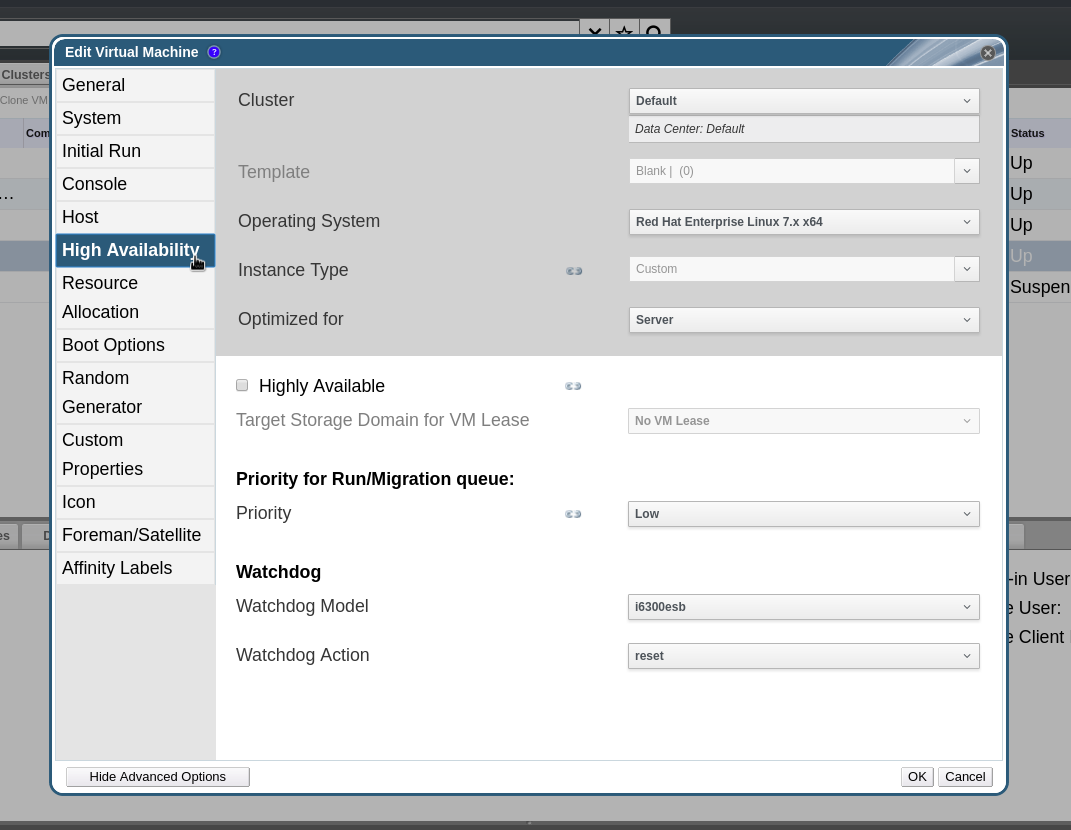The width and height of the screenshot is (1071, 830).
Task: Click the Hide Advanced Options button
Action: click(x=157, y=776)
